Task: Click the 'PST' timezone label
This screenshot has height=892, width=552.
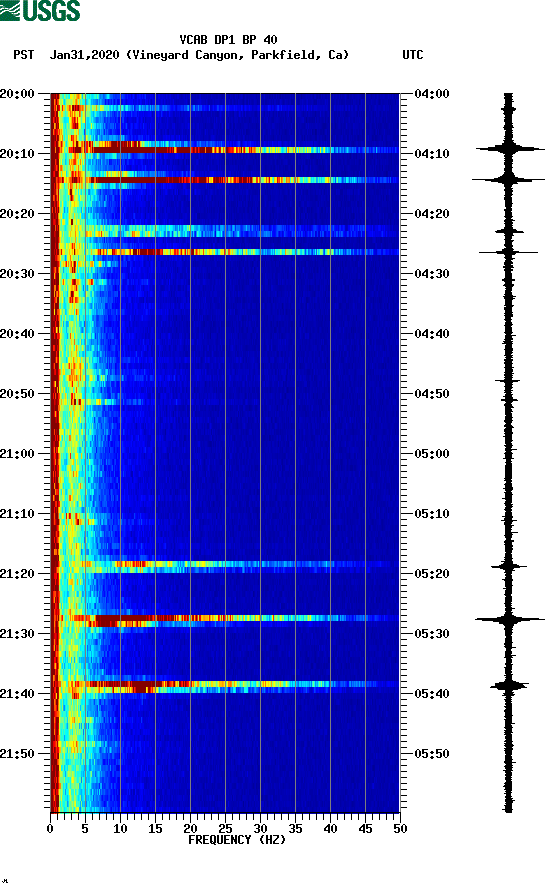Action: tap(24, 55)
